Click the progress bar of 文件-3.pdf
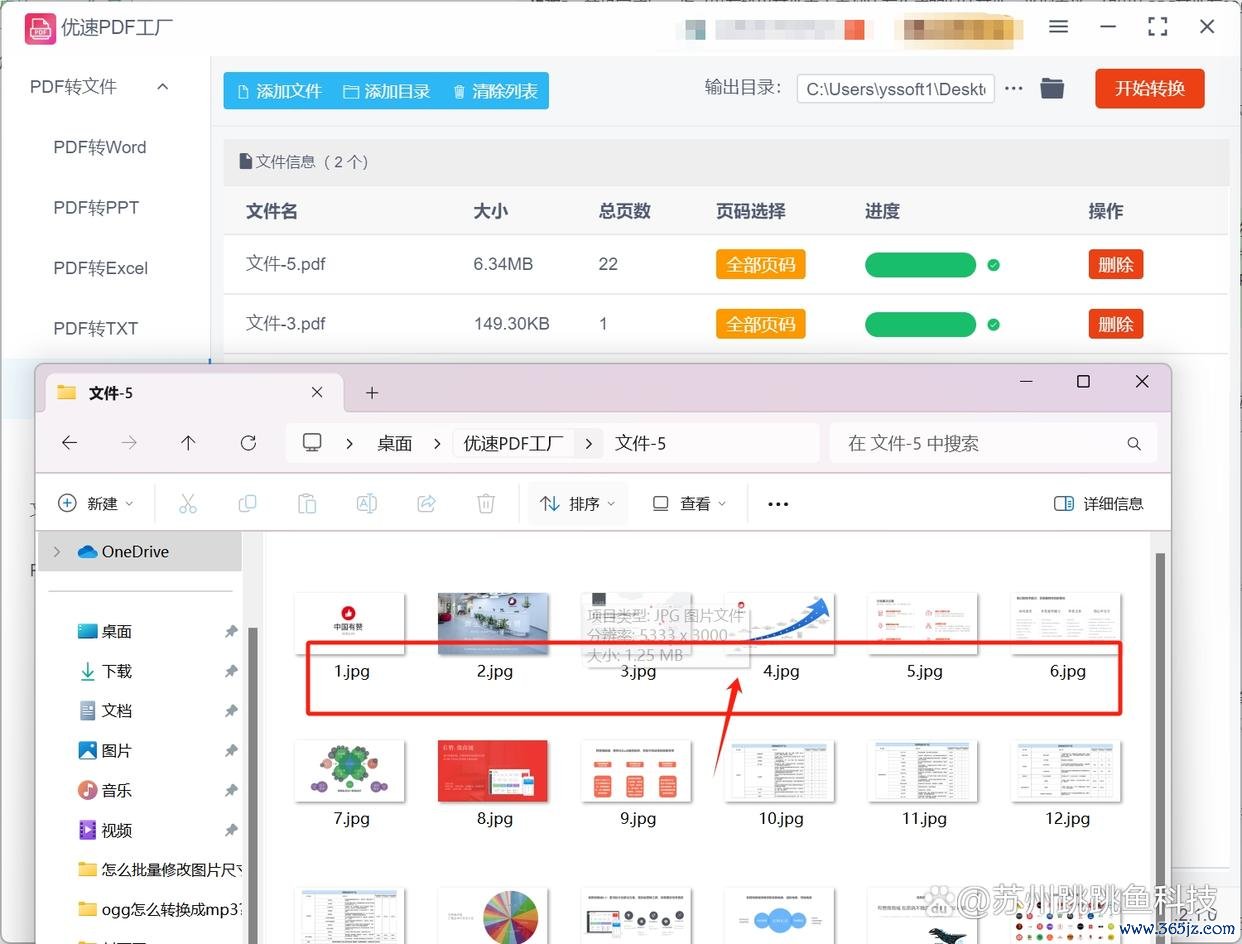 pos(920,324)
